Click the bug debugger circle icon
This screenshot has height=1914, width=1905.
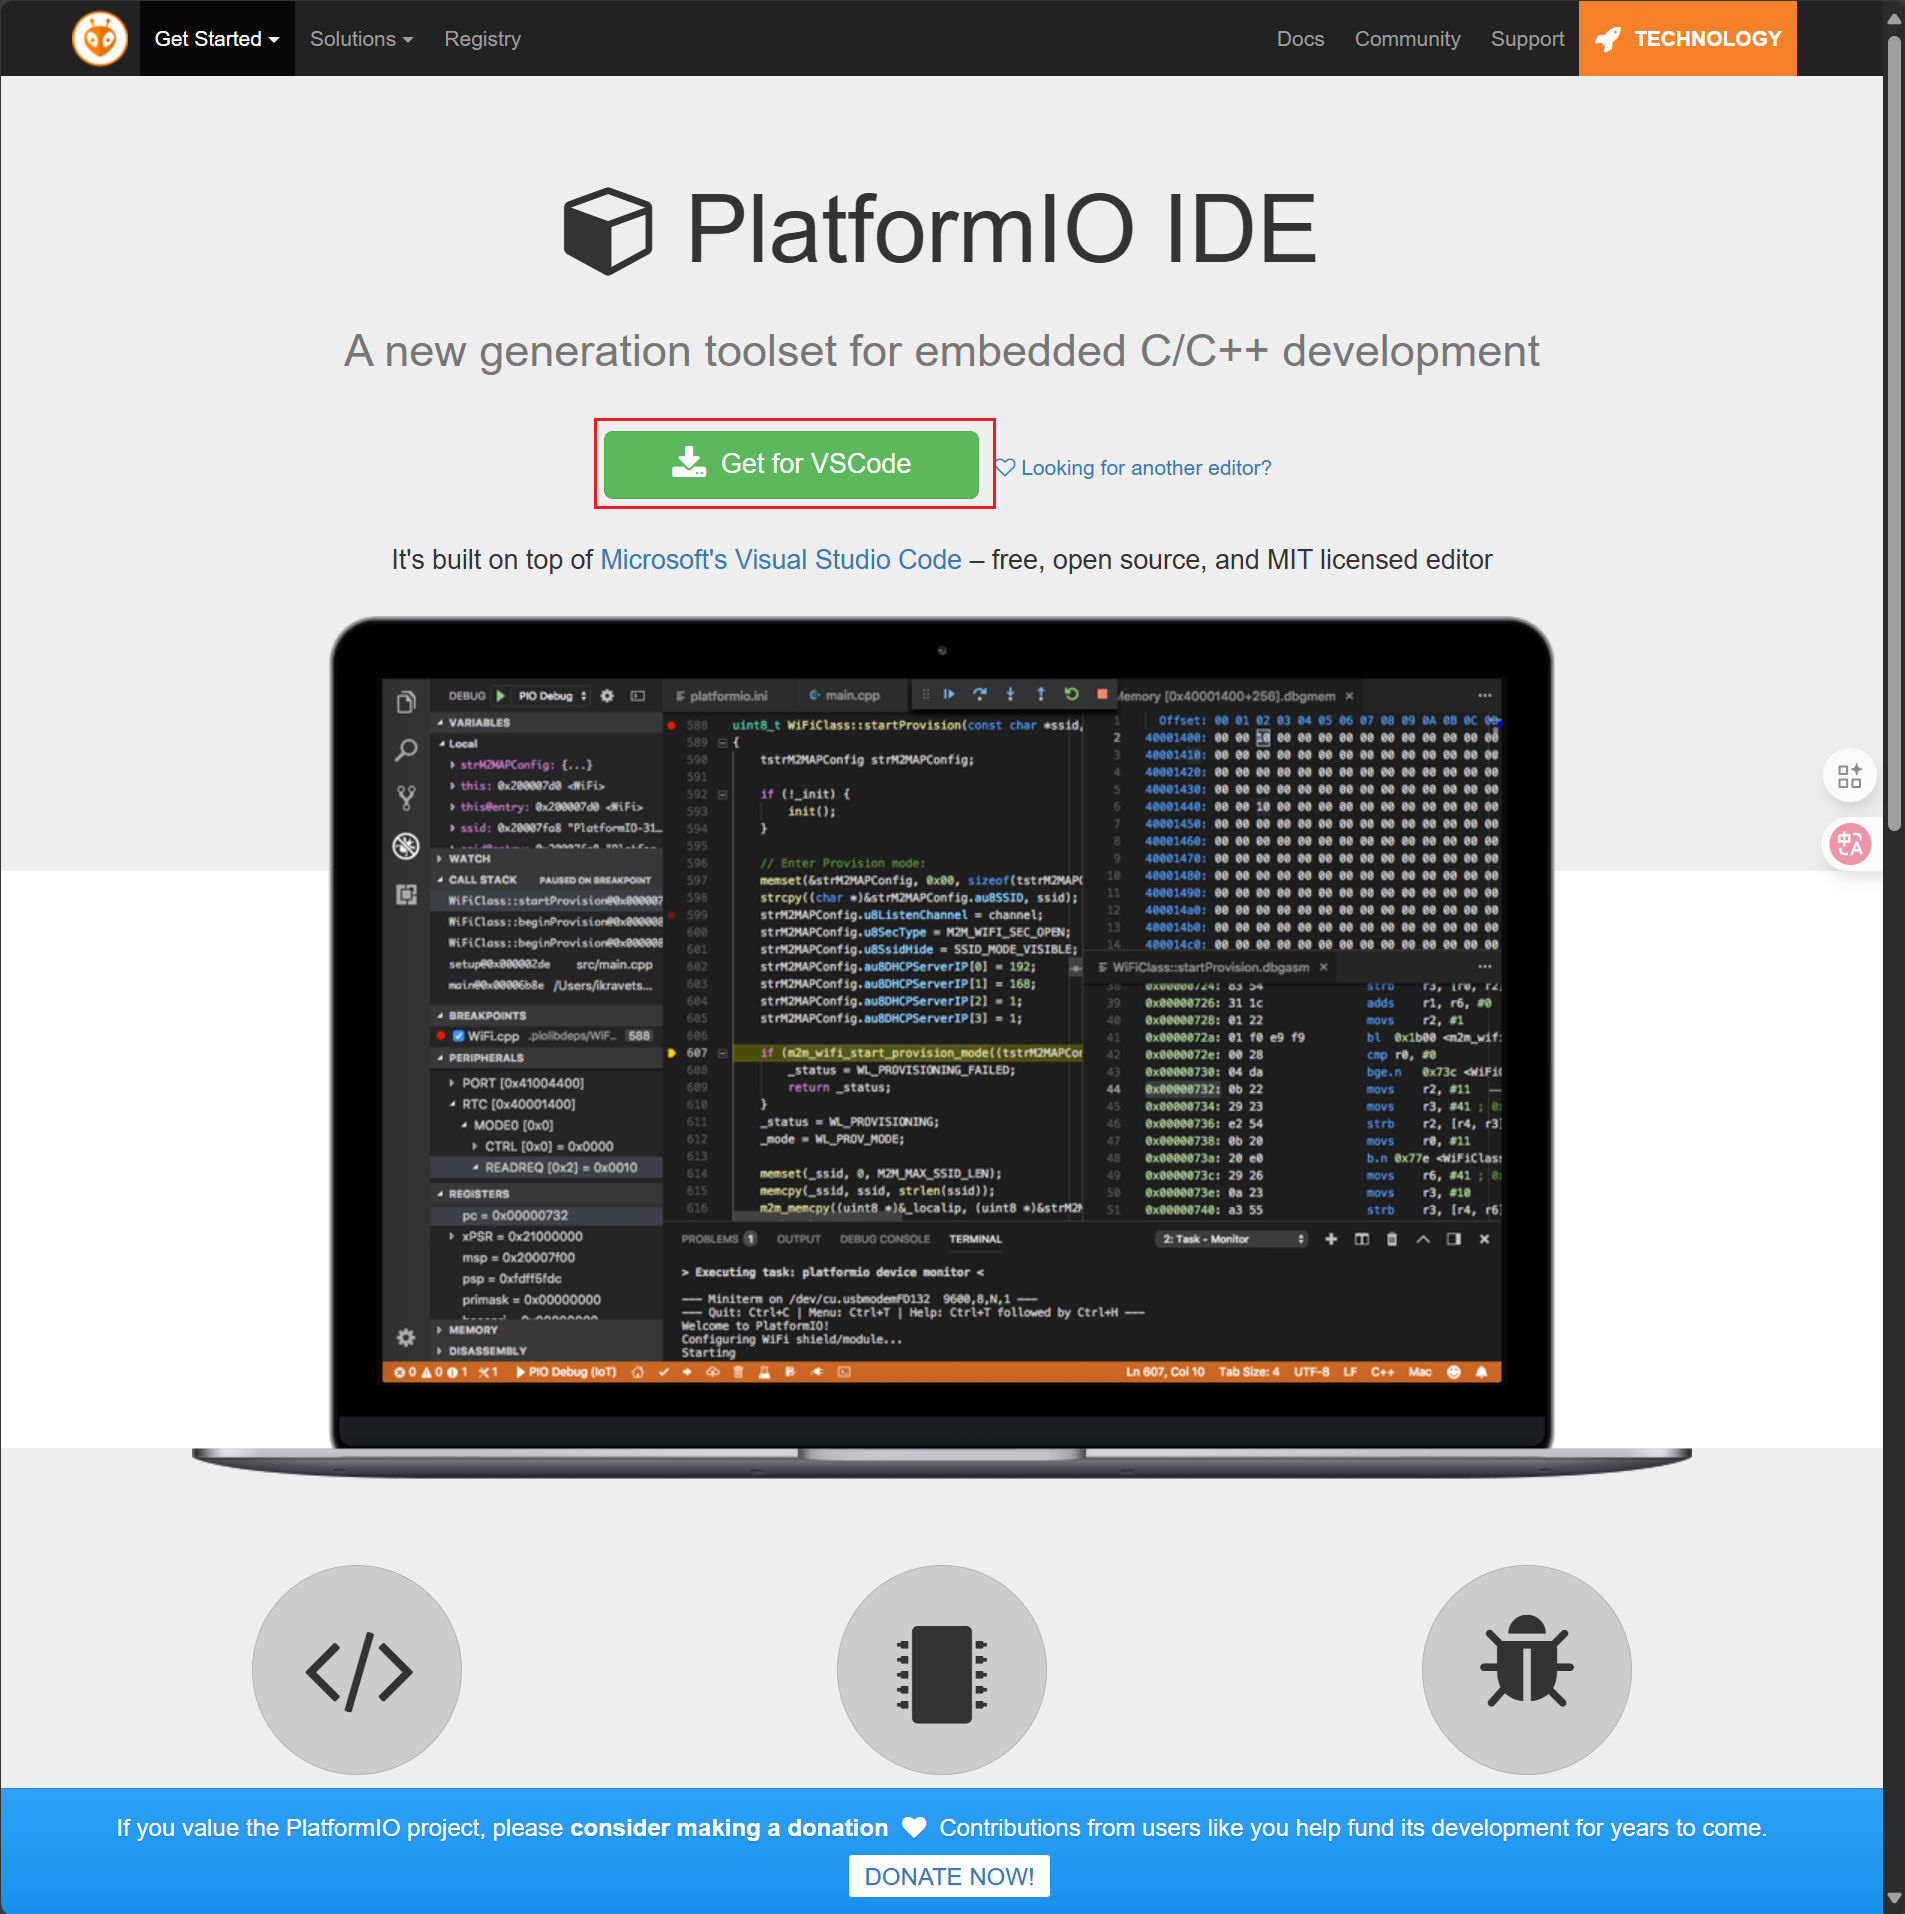[1526, 1670]
